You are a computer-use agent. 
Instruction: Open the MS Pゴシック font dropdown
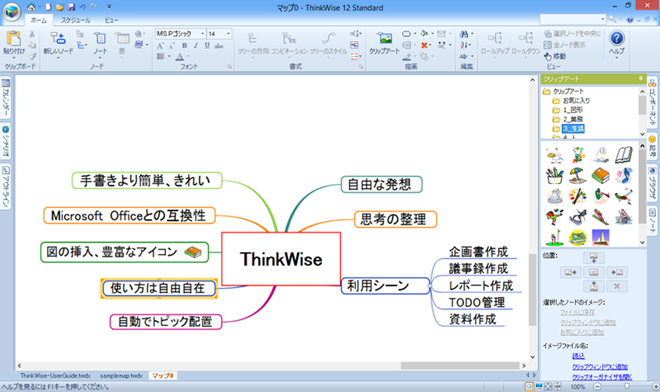point(202,34)
